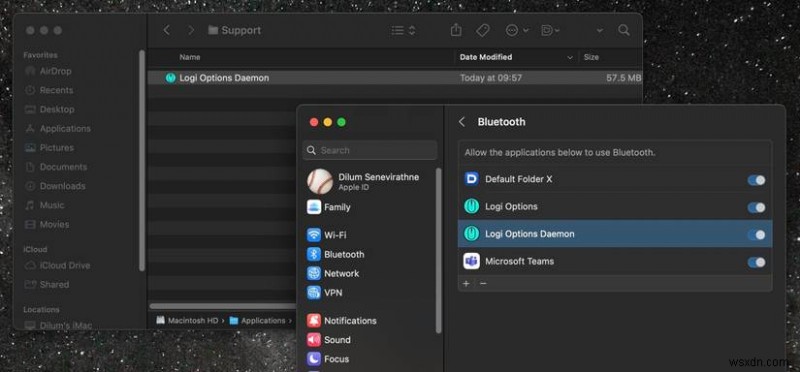Click the System Settings Search field
The width and height of the screenshot is (800, 372).
pyautogui.click(x=370, y=151)
